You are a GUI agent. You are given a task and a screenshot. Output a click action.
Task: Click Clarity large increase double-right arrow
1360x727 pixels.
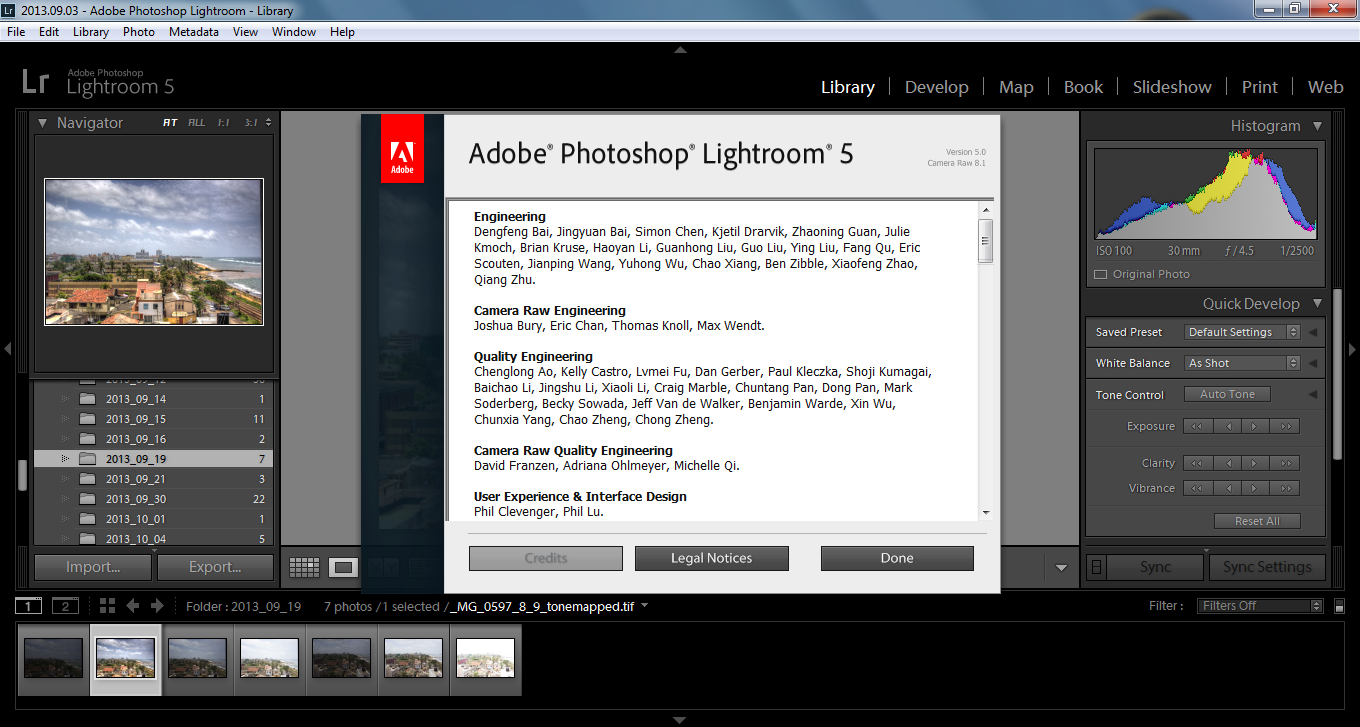point(1285,463)
